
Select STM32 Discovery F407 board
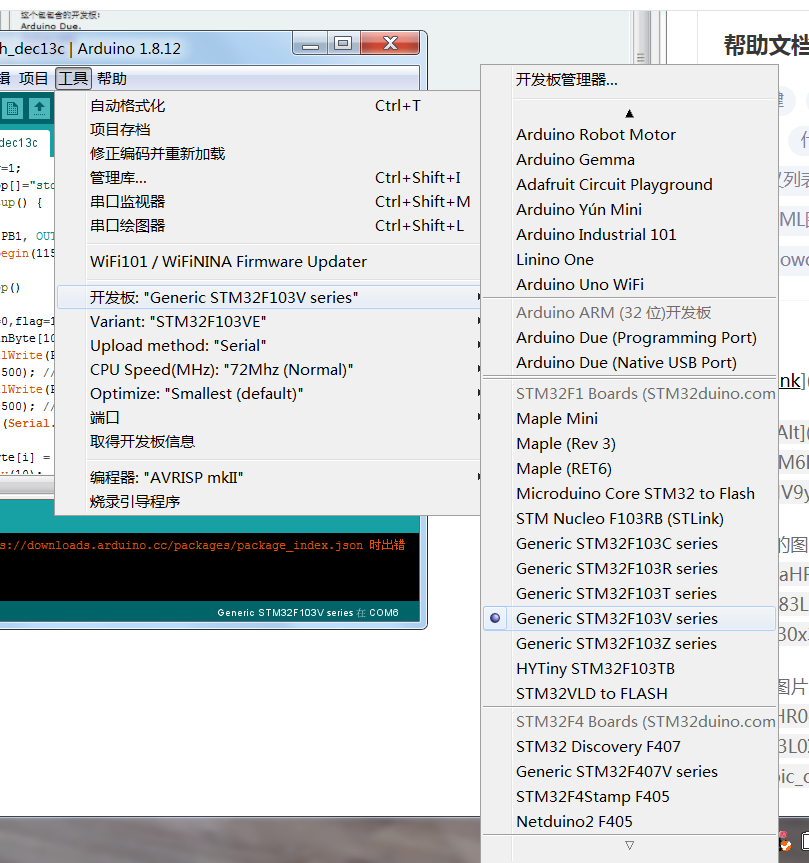(x=629, y=747)
